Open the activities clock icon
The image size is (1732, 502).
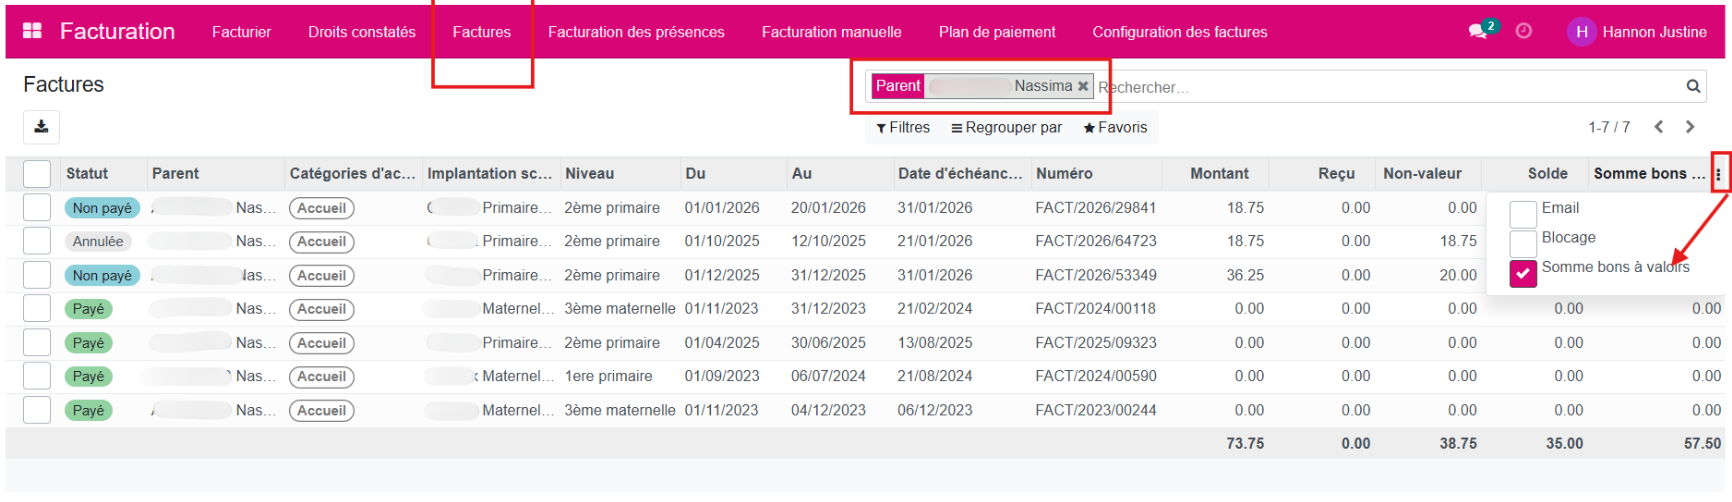coord(1523,31)
